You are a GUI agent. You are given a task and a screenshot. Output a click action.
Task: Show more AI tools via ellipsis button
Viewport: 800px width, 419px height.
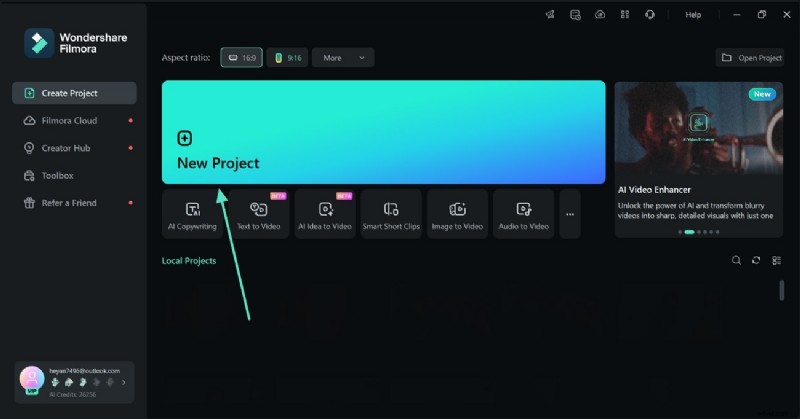570,214
